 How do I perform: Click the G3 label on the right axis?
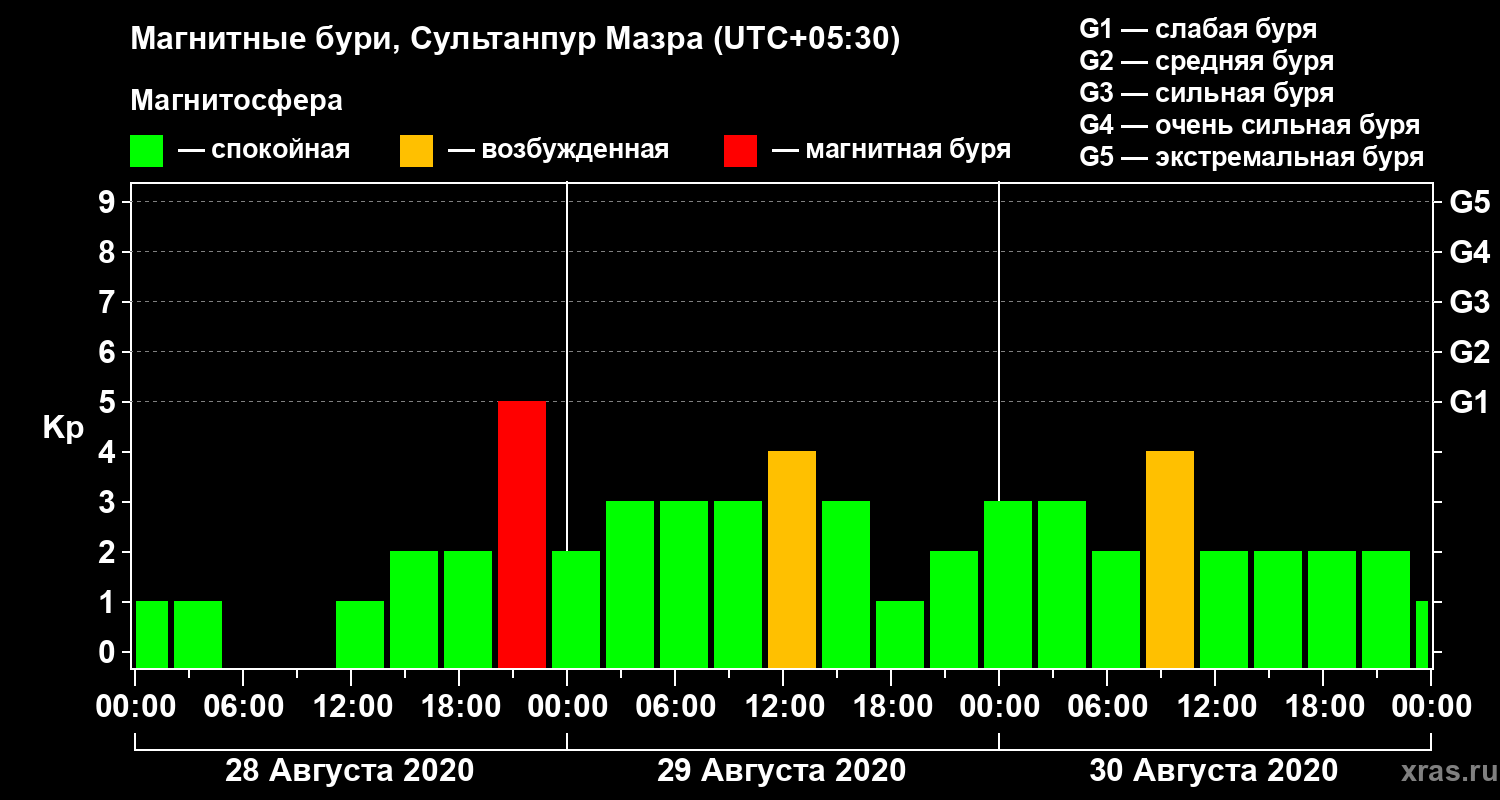click(1469, 302)
